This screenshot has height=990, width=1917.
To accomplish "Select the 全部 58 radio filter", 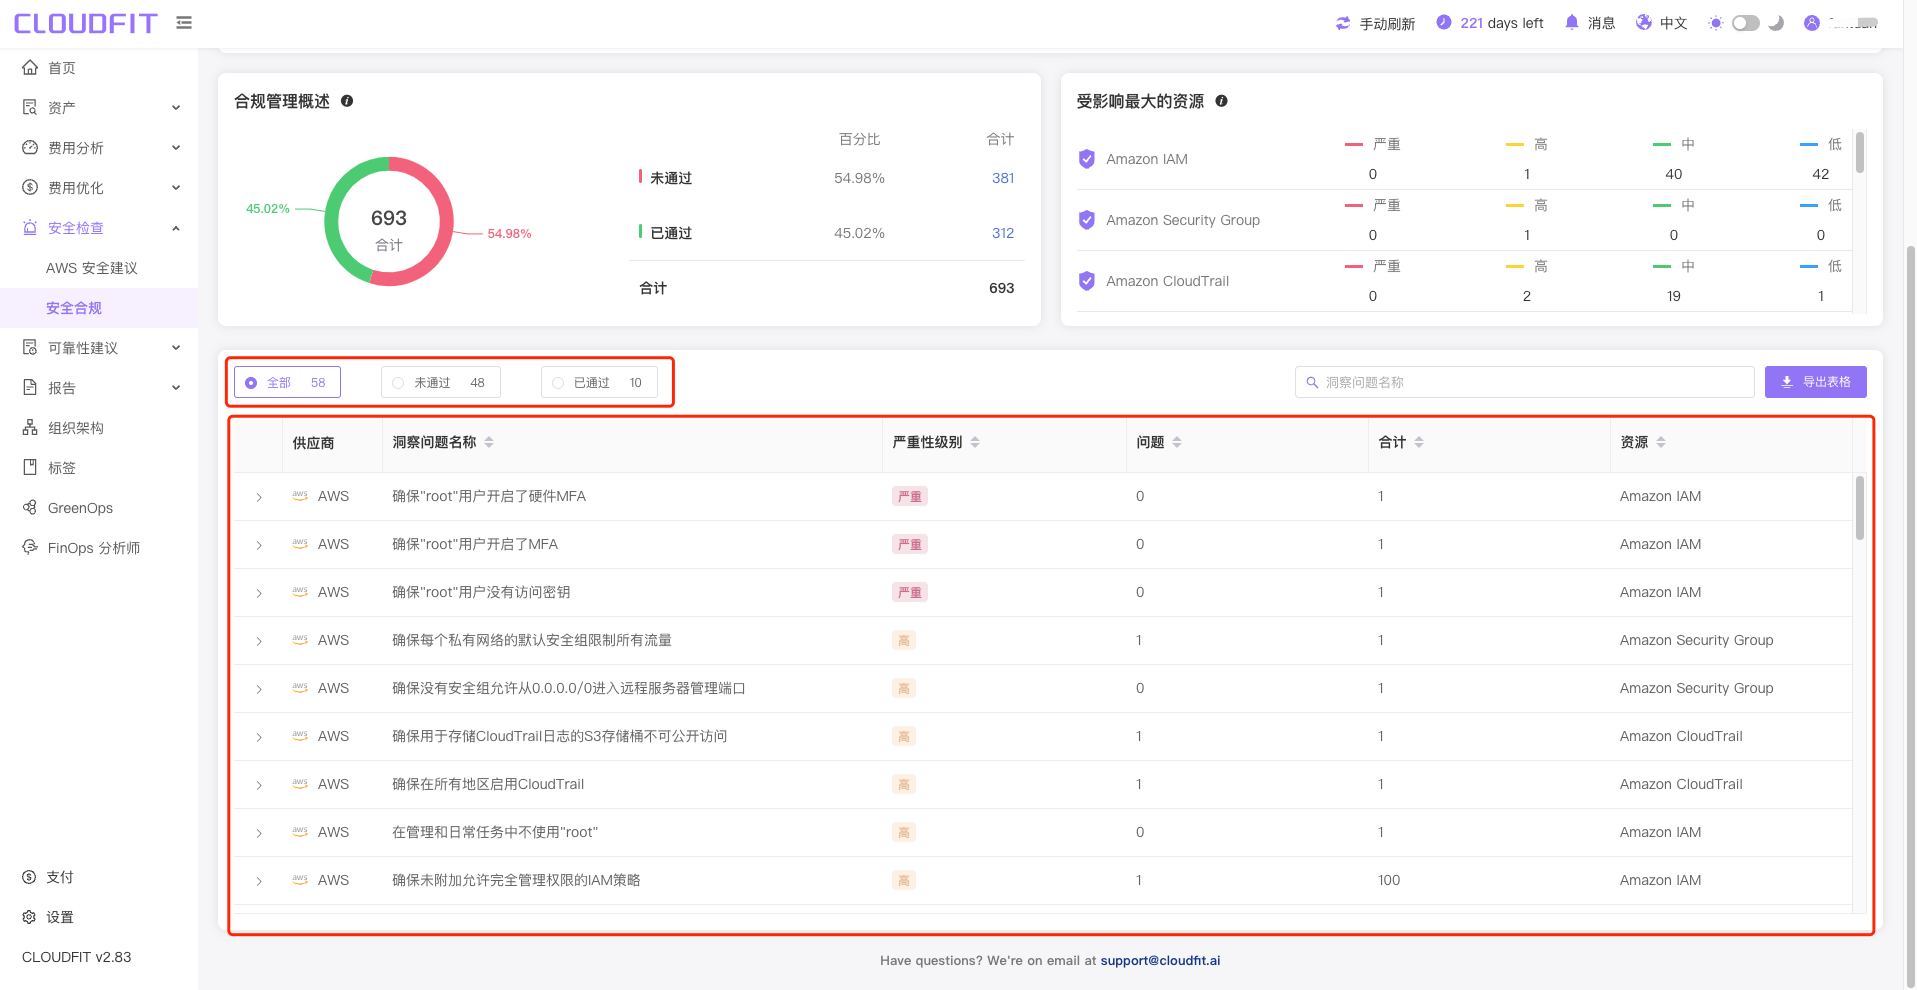I will coord(287,382).
